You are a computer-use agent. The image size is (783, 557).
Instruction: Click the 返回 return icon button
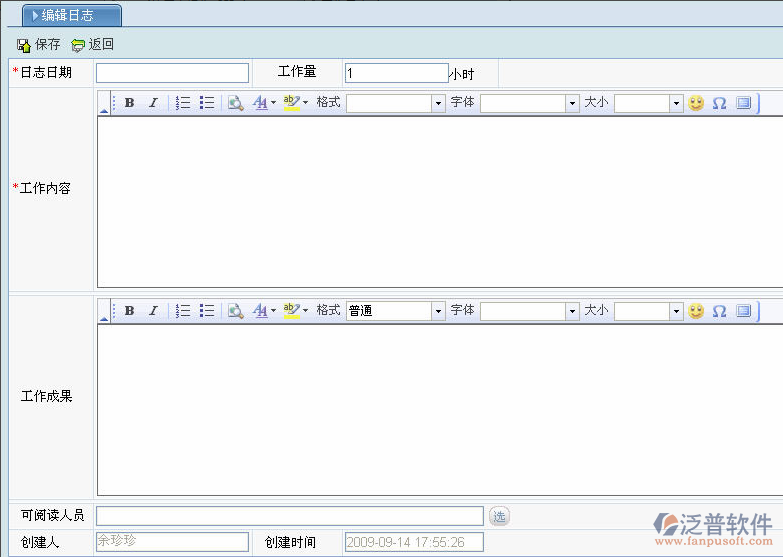(x=92, y=44)
